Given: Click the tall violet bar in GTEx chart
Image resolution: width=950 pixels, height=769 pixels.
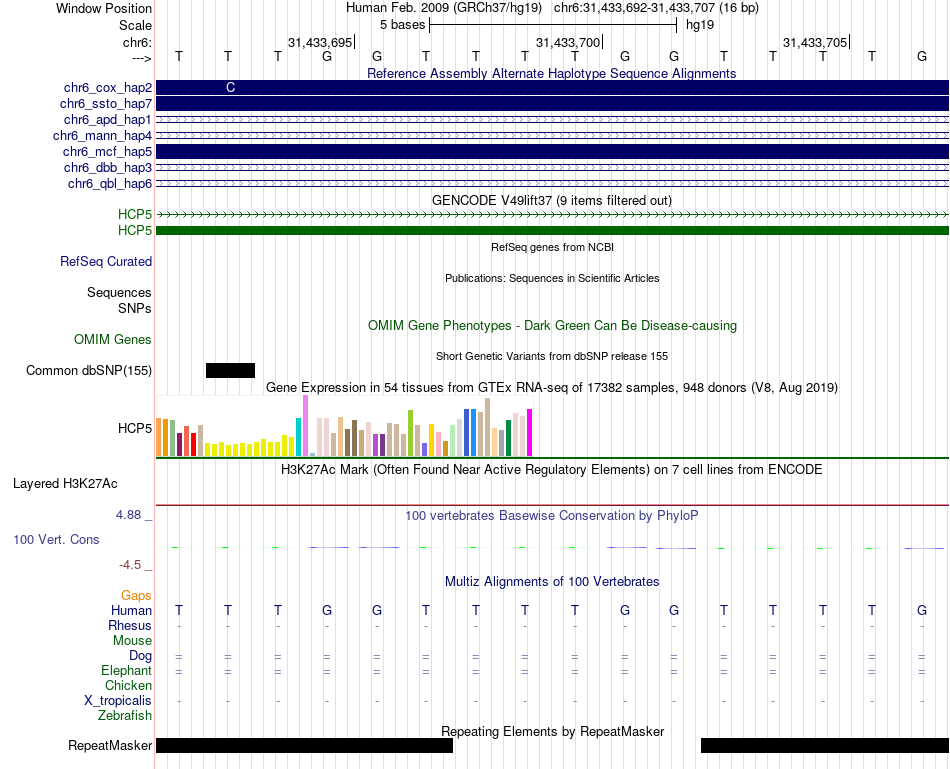Looking at the screenshot, I should 305,425.
